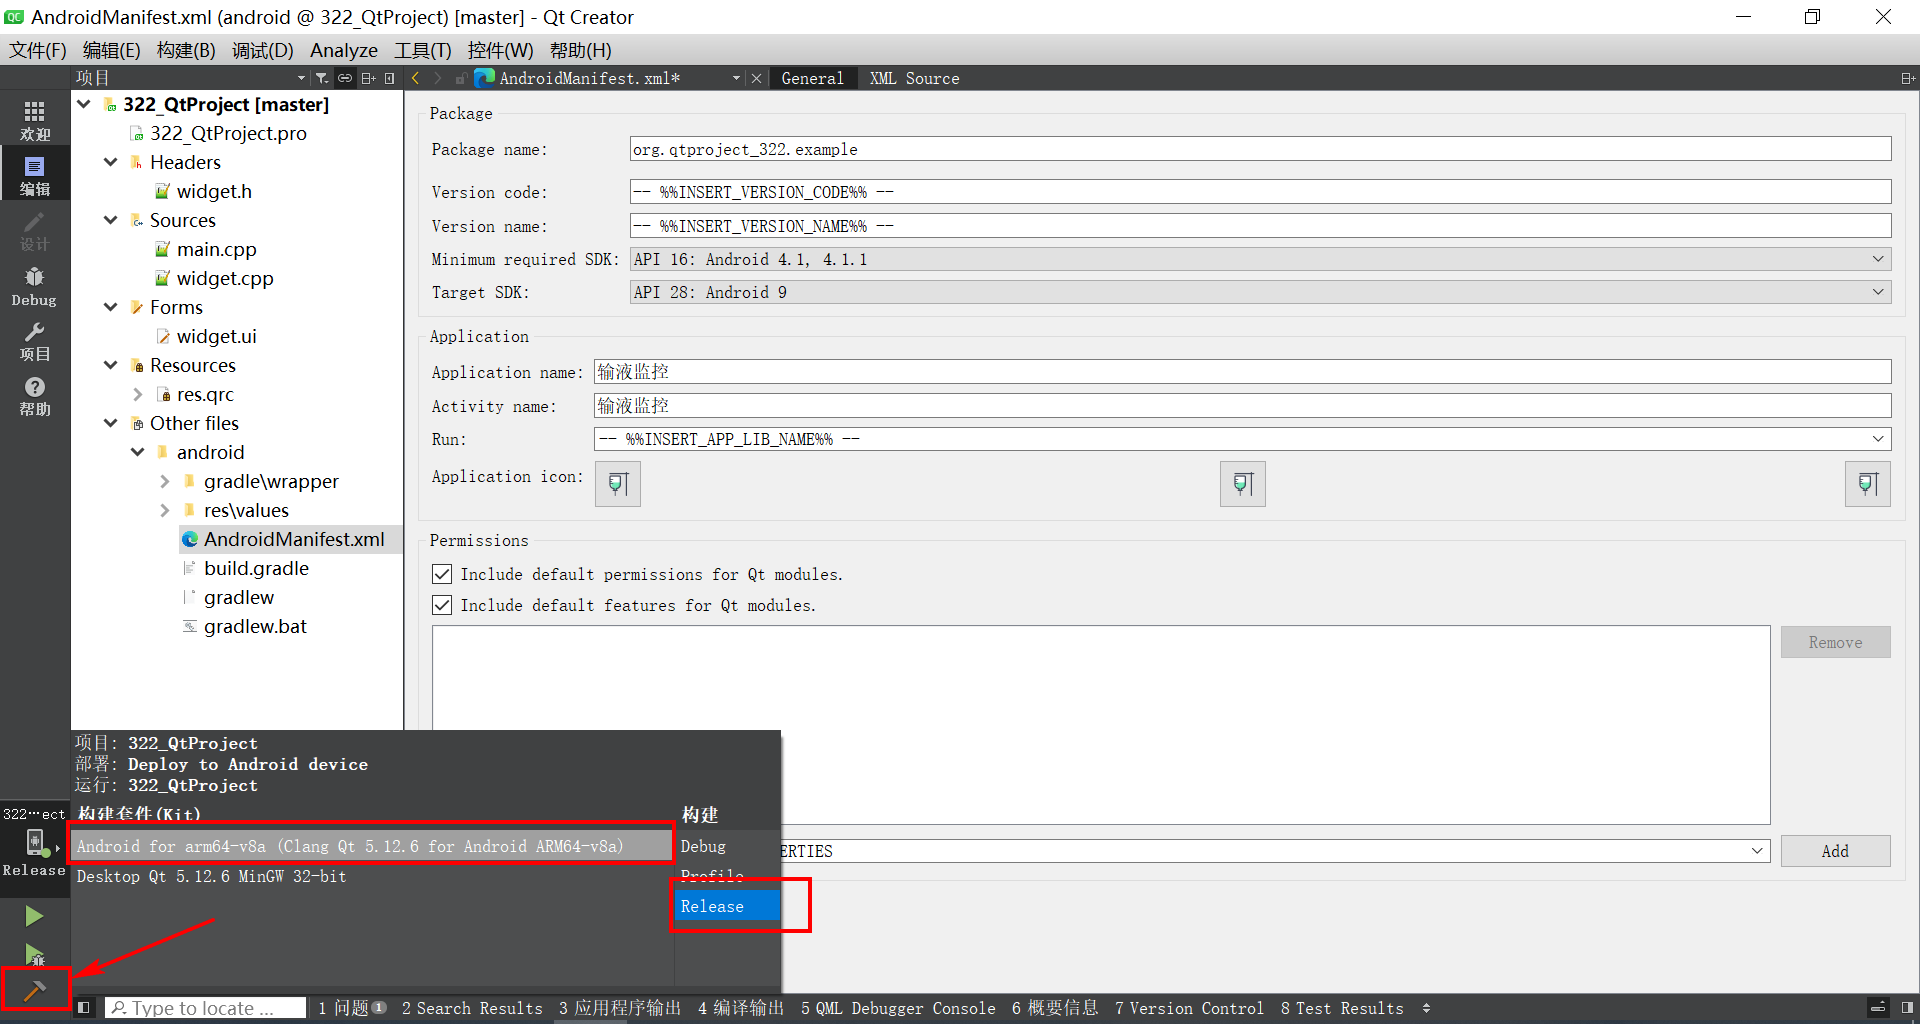Click the Application name input field
Viewport: 1920px width, 1024px height.
click(x=1242, y=372)
